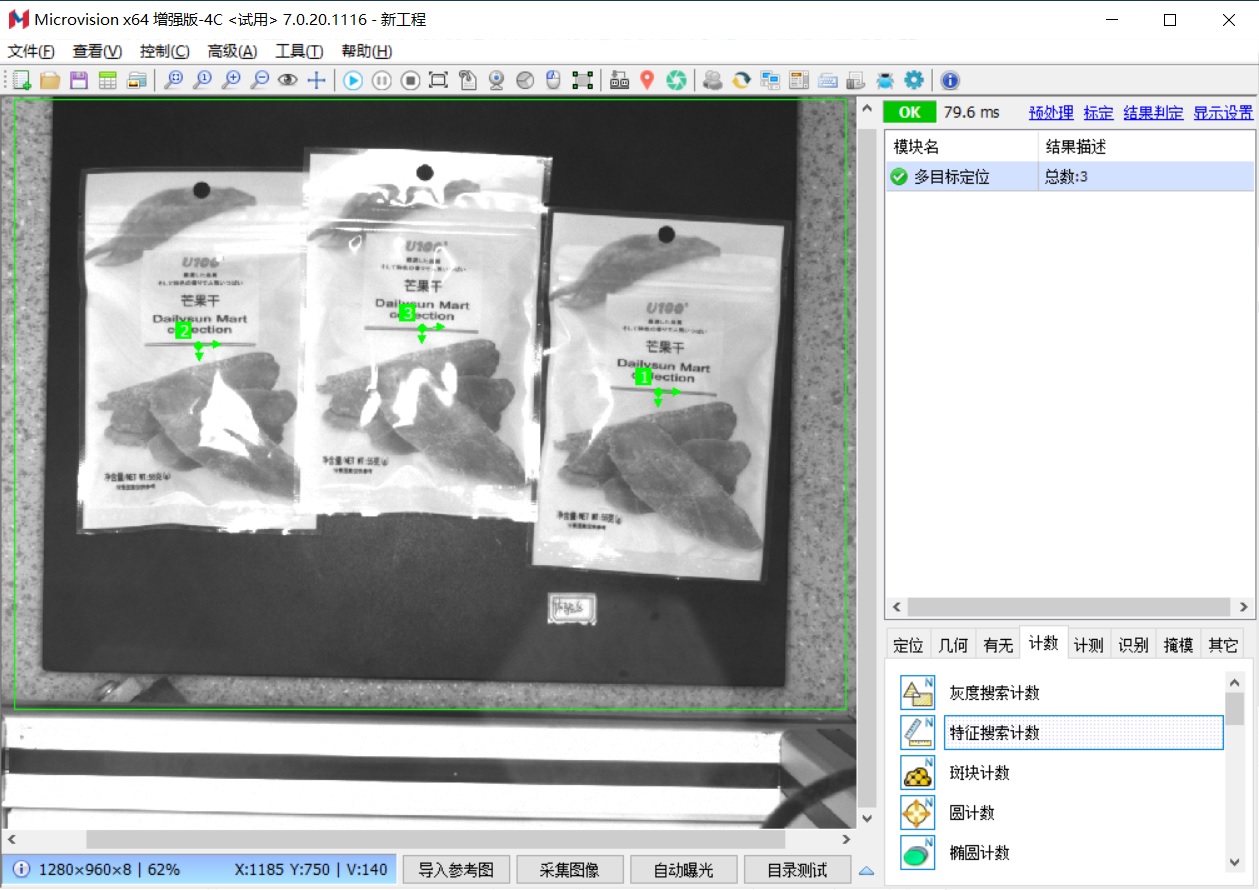Click the green-handled selection box icon
Image resolution: width=1259 pixels, height=890 pixels.
coord(583,81)
